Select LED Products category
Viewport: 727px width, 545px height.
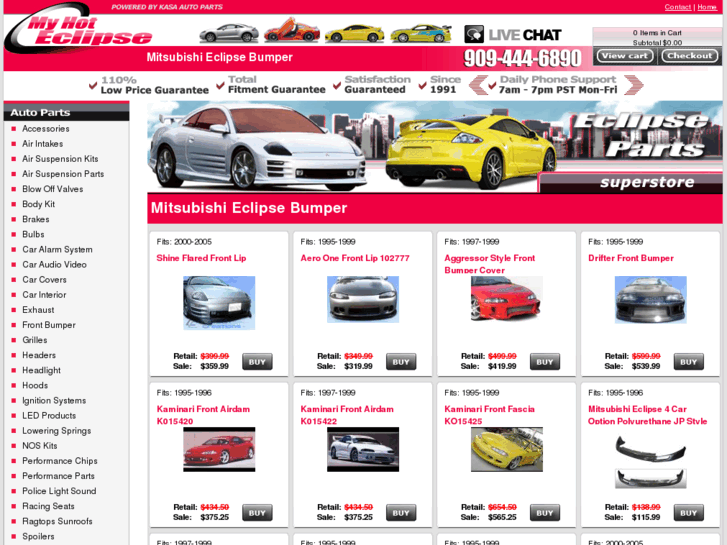click(49, 416)
